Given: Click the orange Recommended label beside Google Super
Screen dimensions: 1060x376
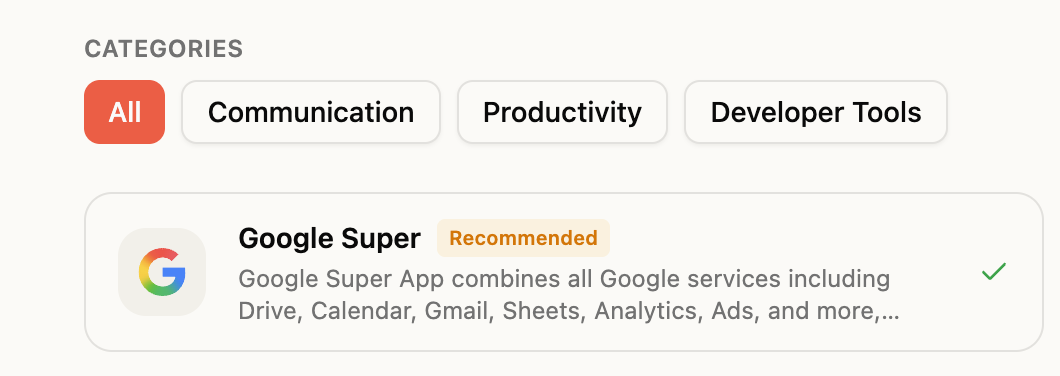Looking at the screenshot, I should tap(523, 238).
